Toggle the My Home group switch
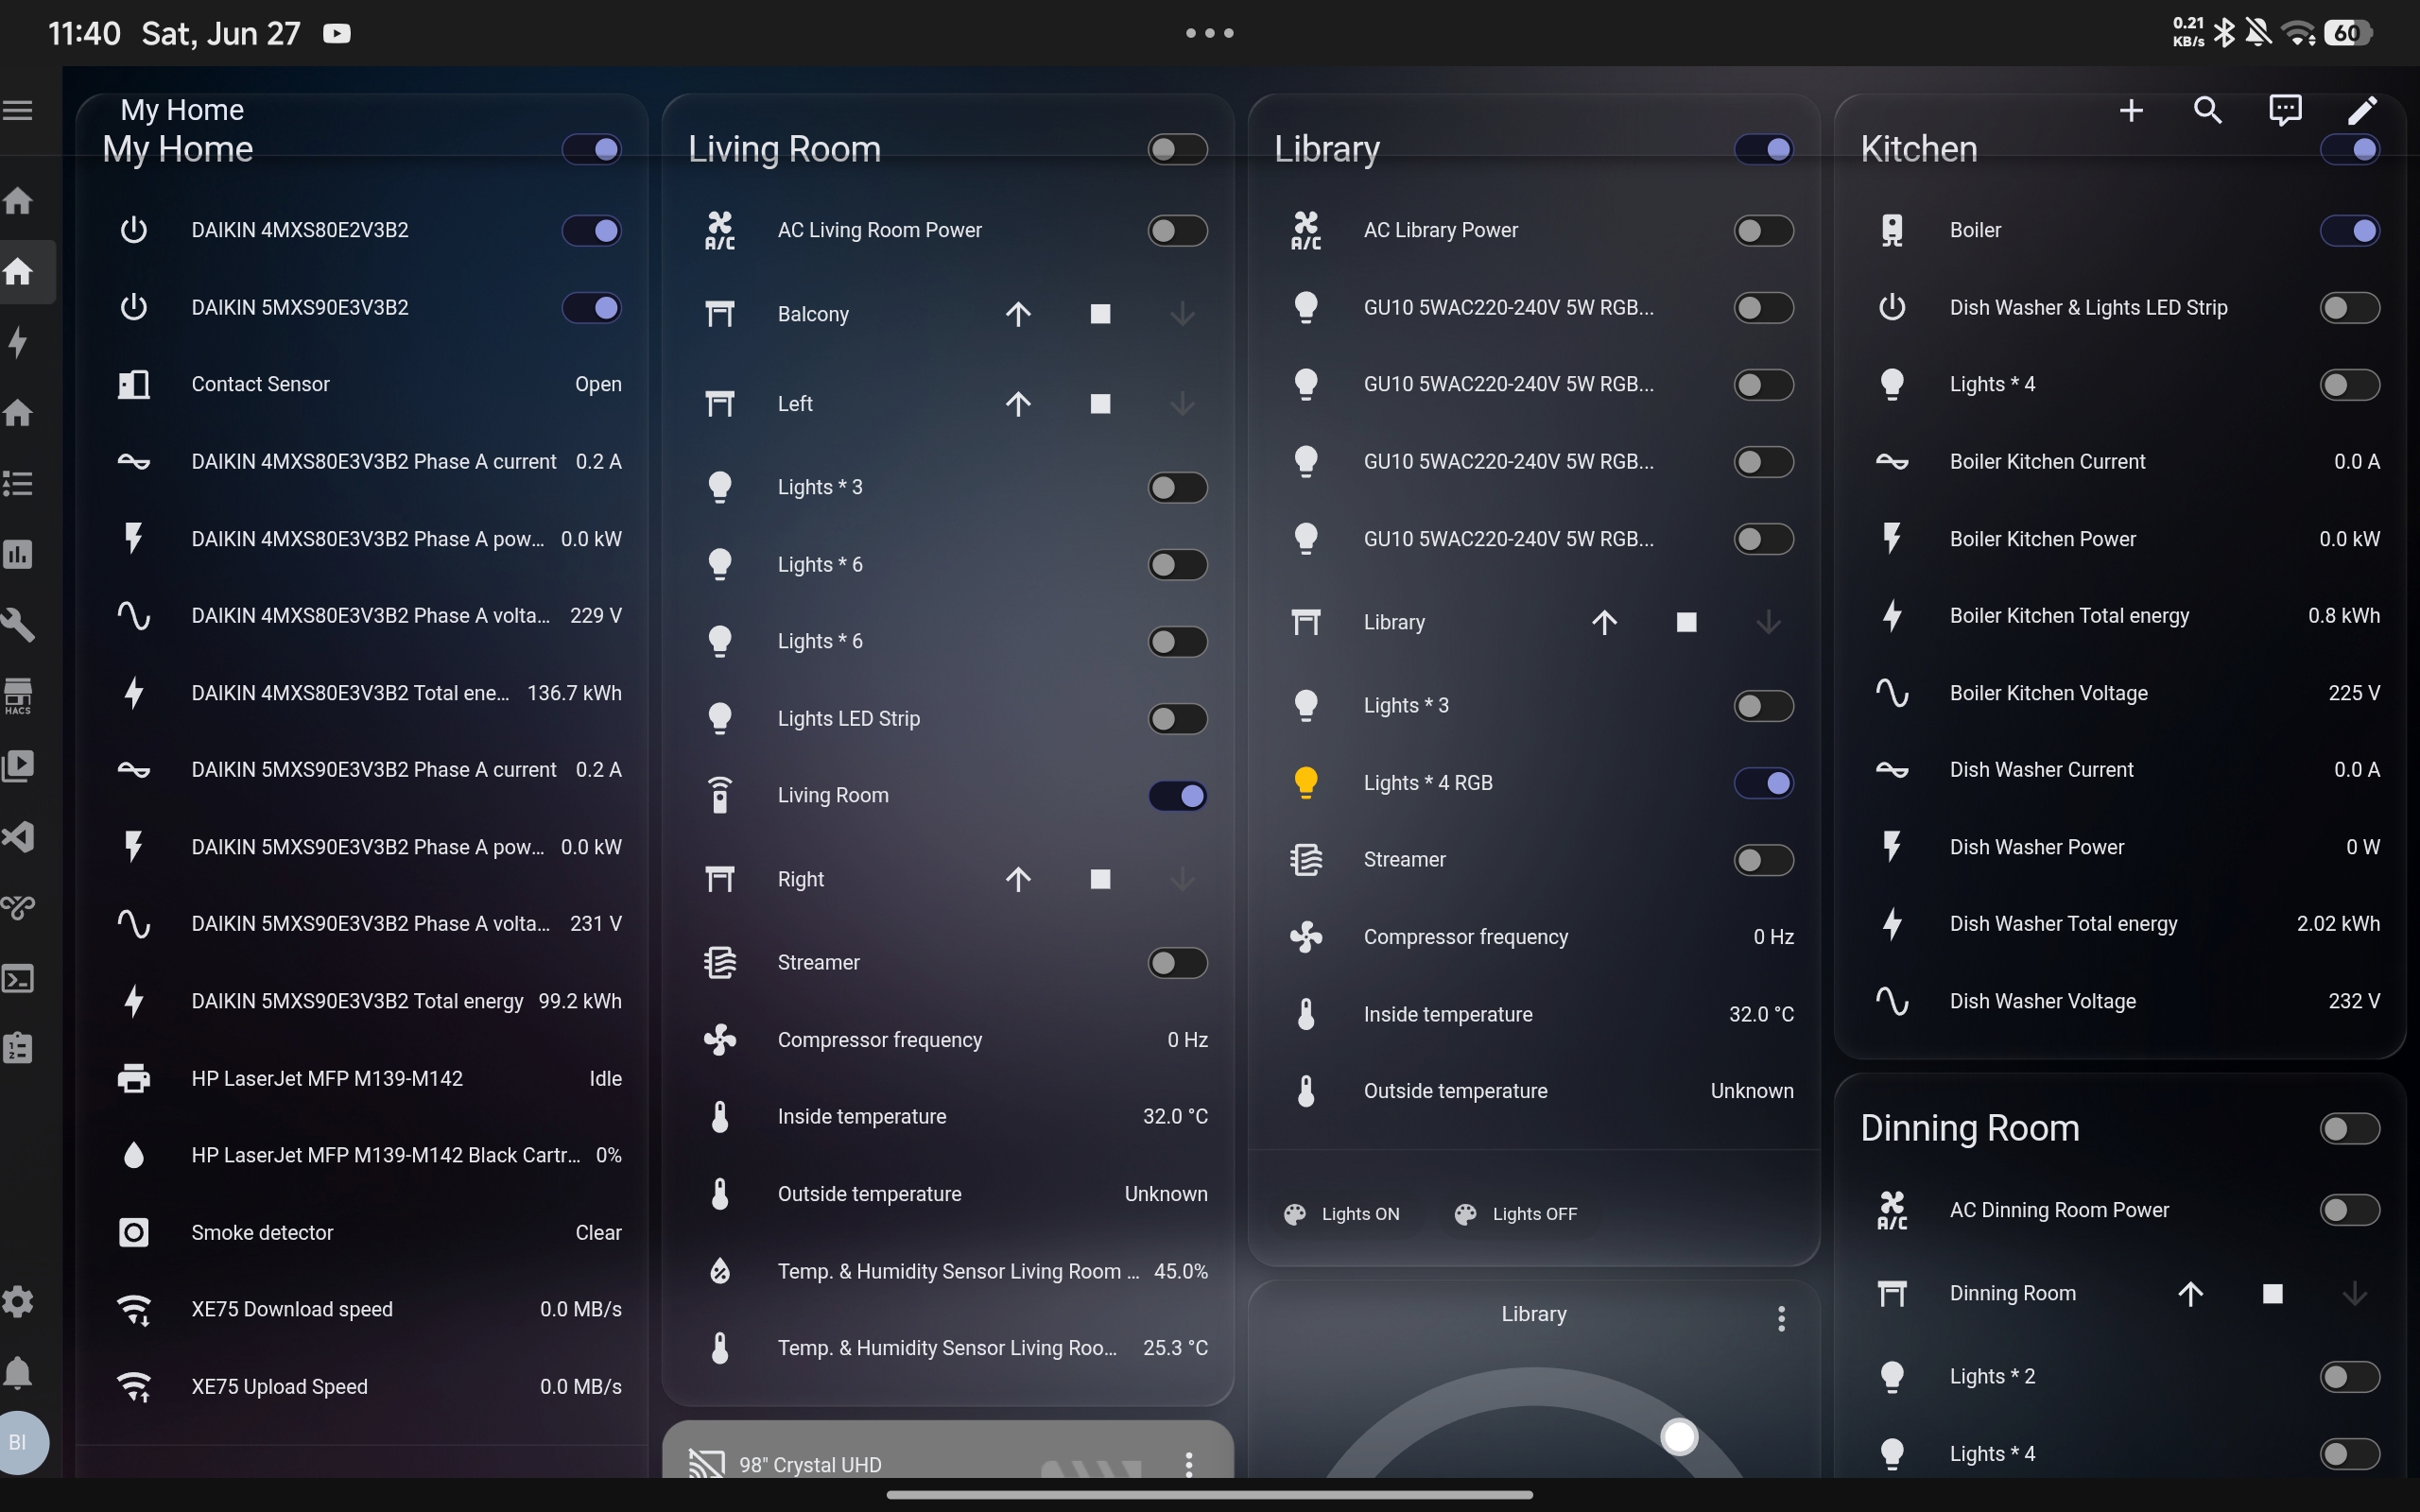This screenshot has width=2420, height=1512. coord(592,149)
